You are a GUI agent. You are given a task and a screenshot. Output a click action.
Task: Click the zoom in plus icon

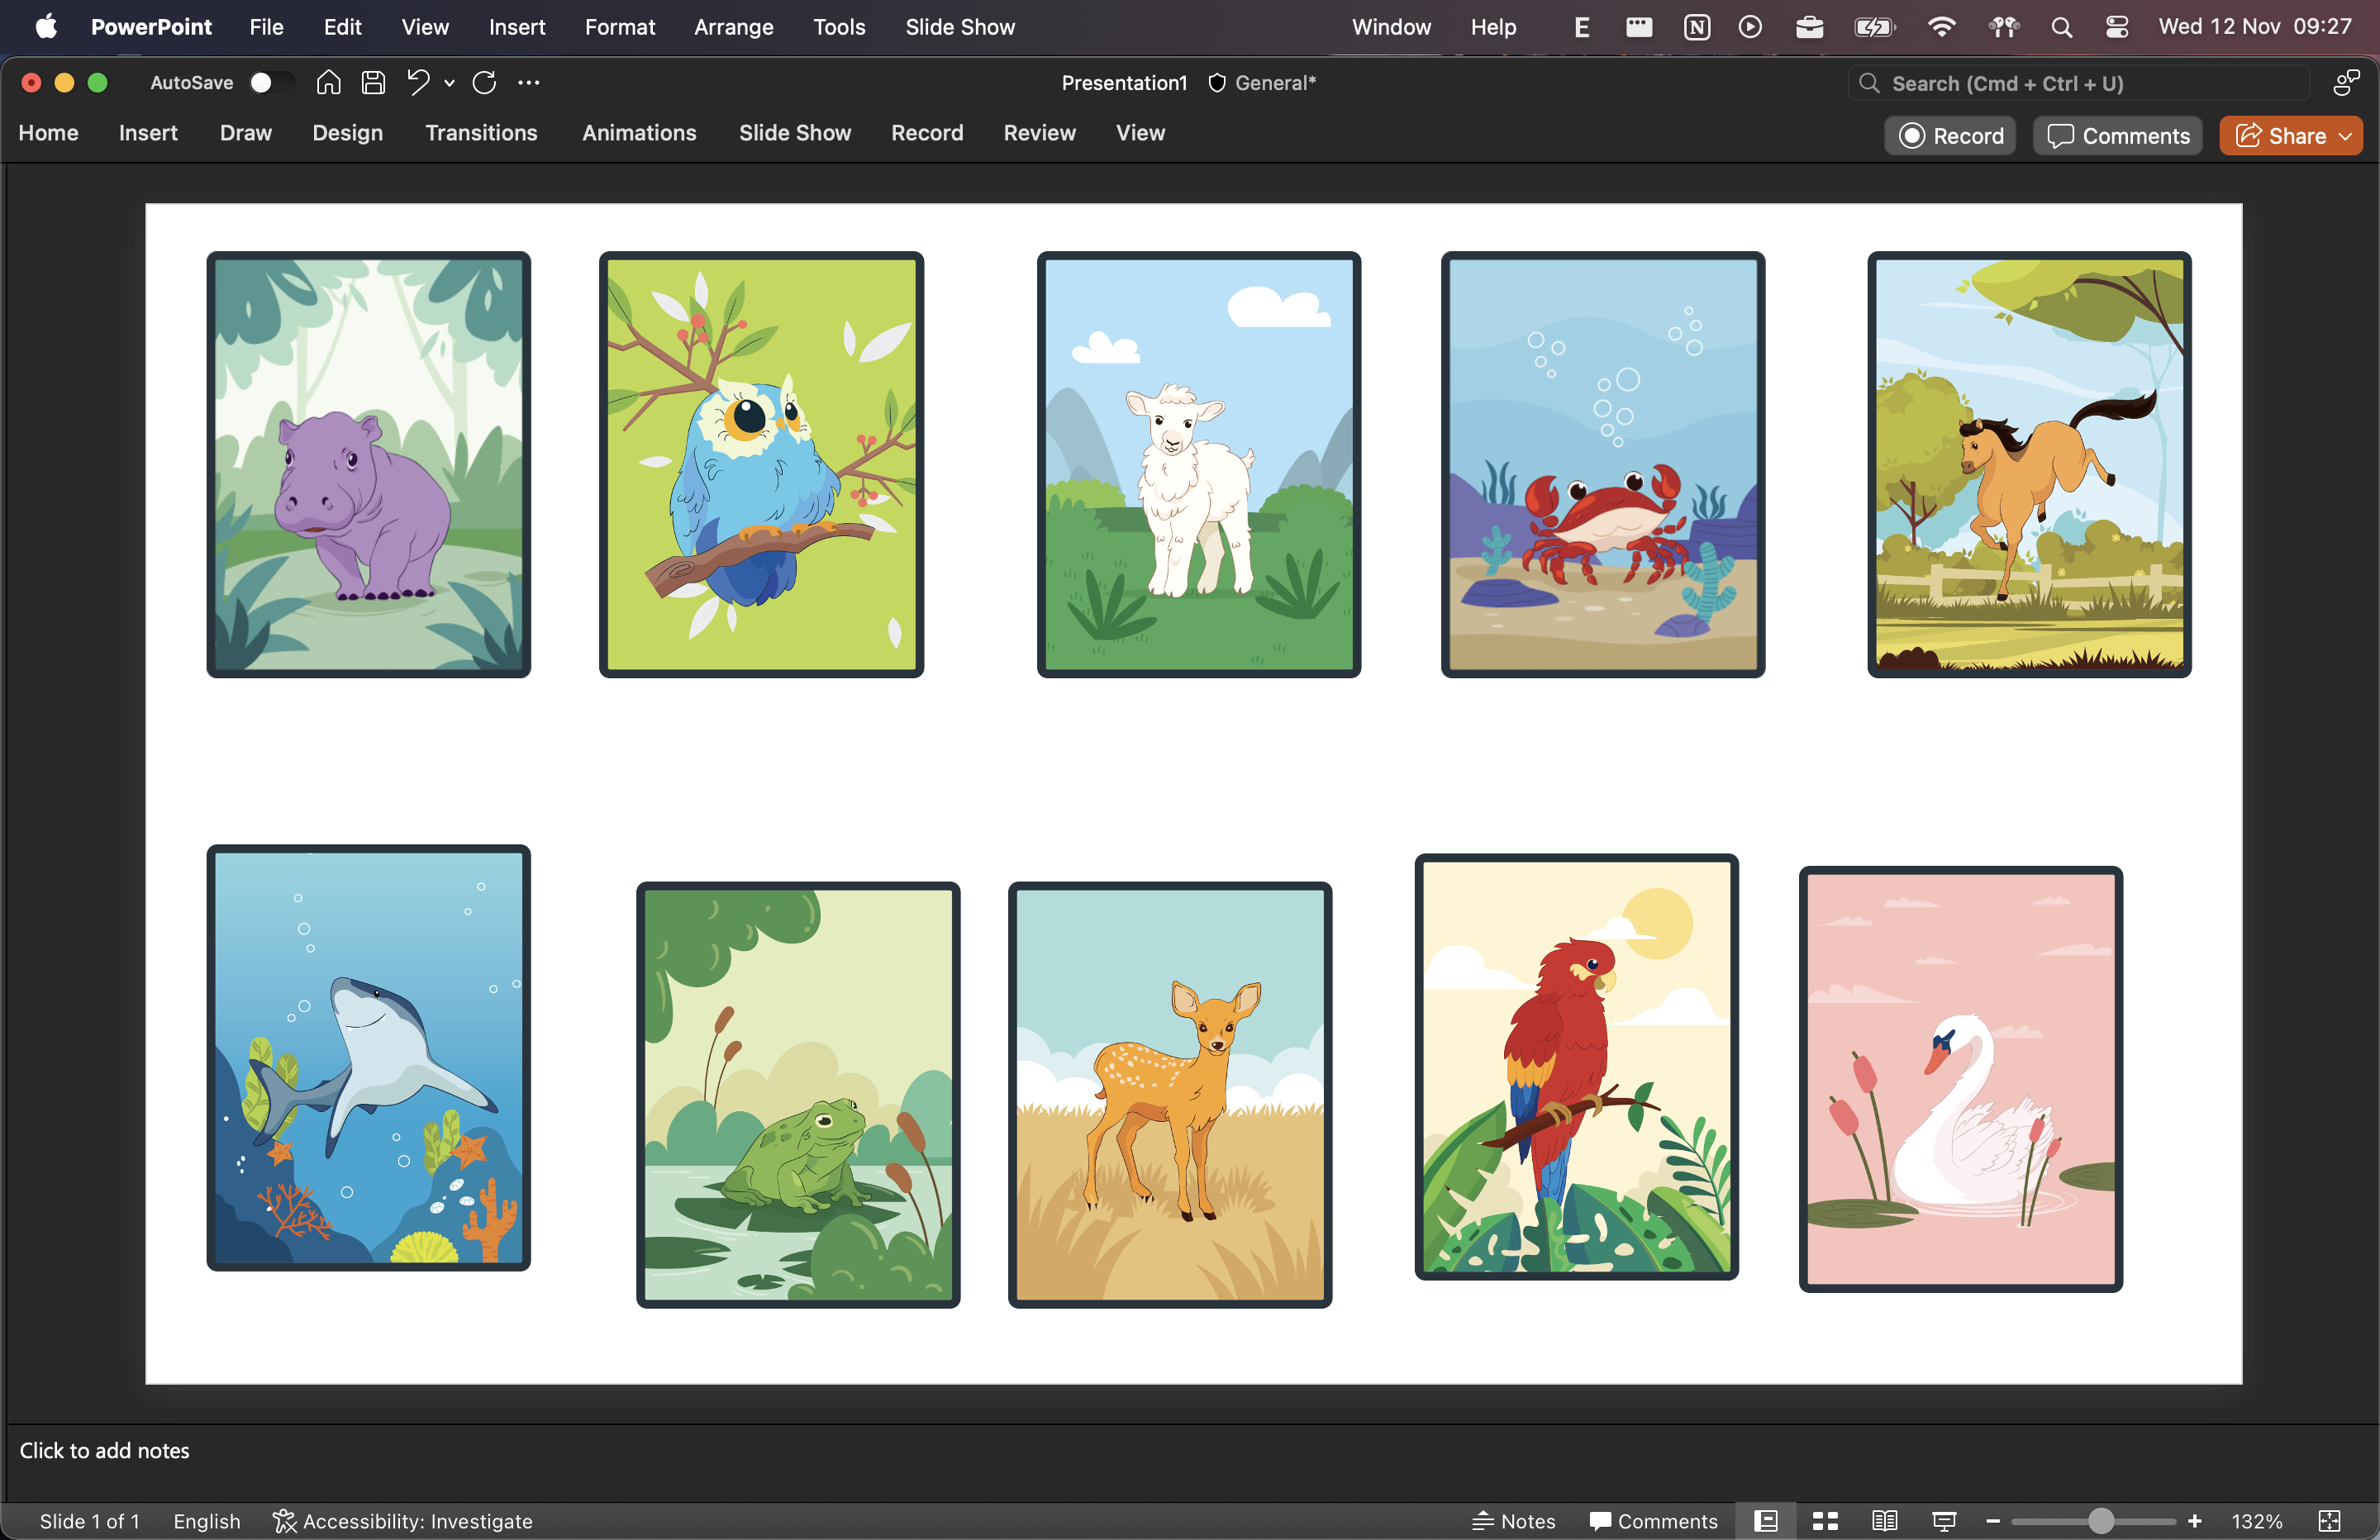point(2194,1521)
